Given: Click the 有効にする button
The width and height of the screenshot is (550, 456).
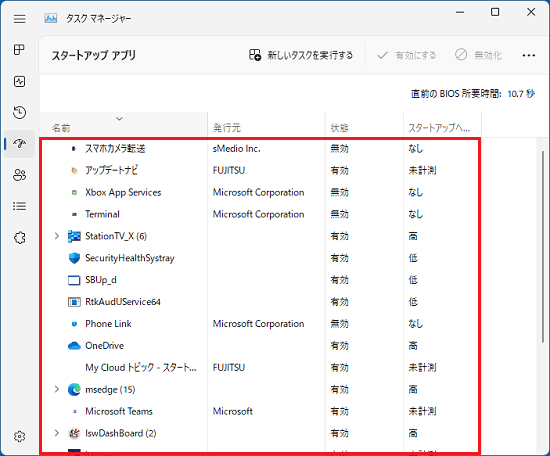Looking at the screenshot, I should [406, 55].
